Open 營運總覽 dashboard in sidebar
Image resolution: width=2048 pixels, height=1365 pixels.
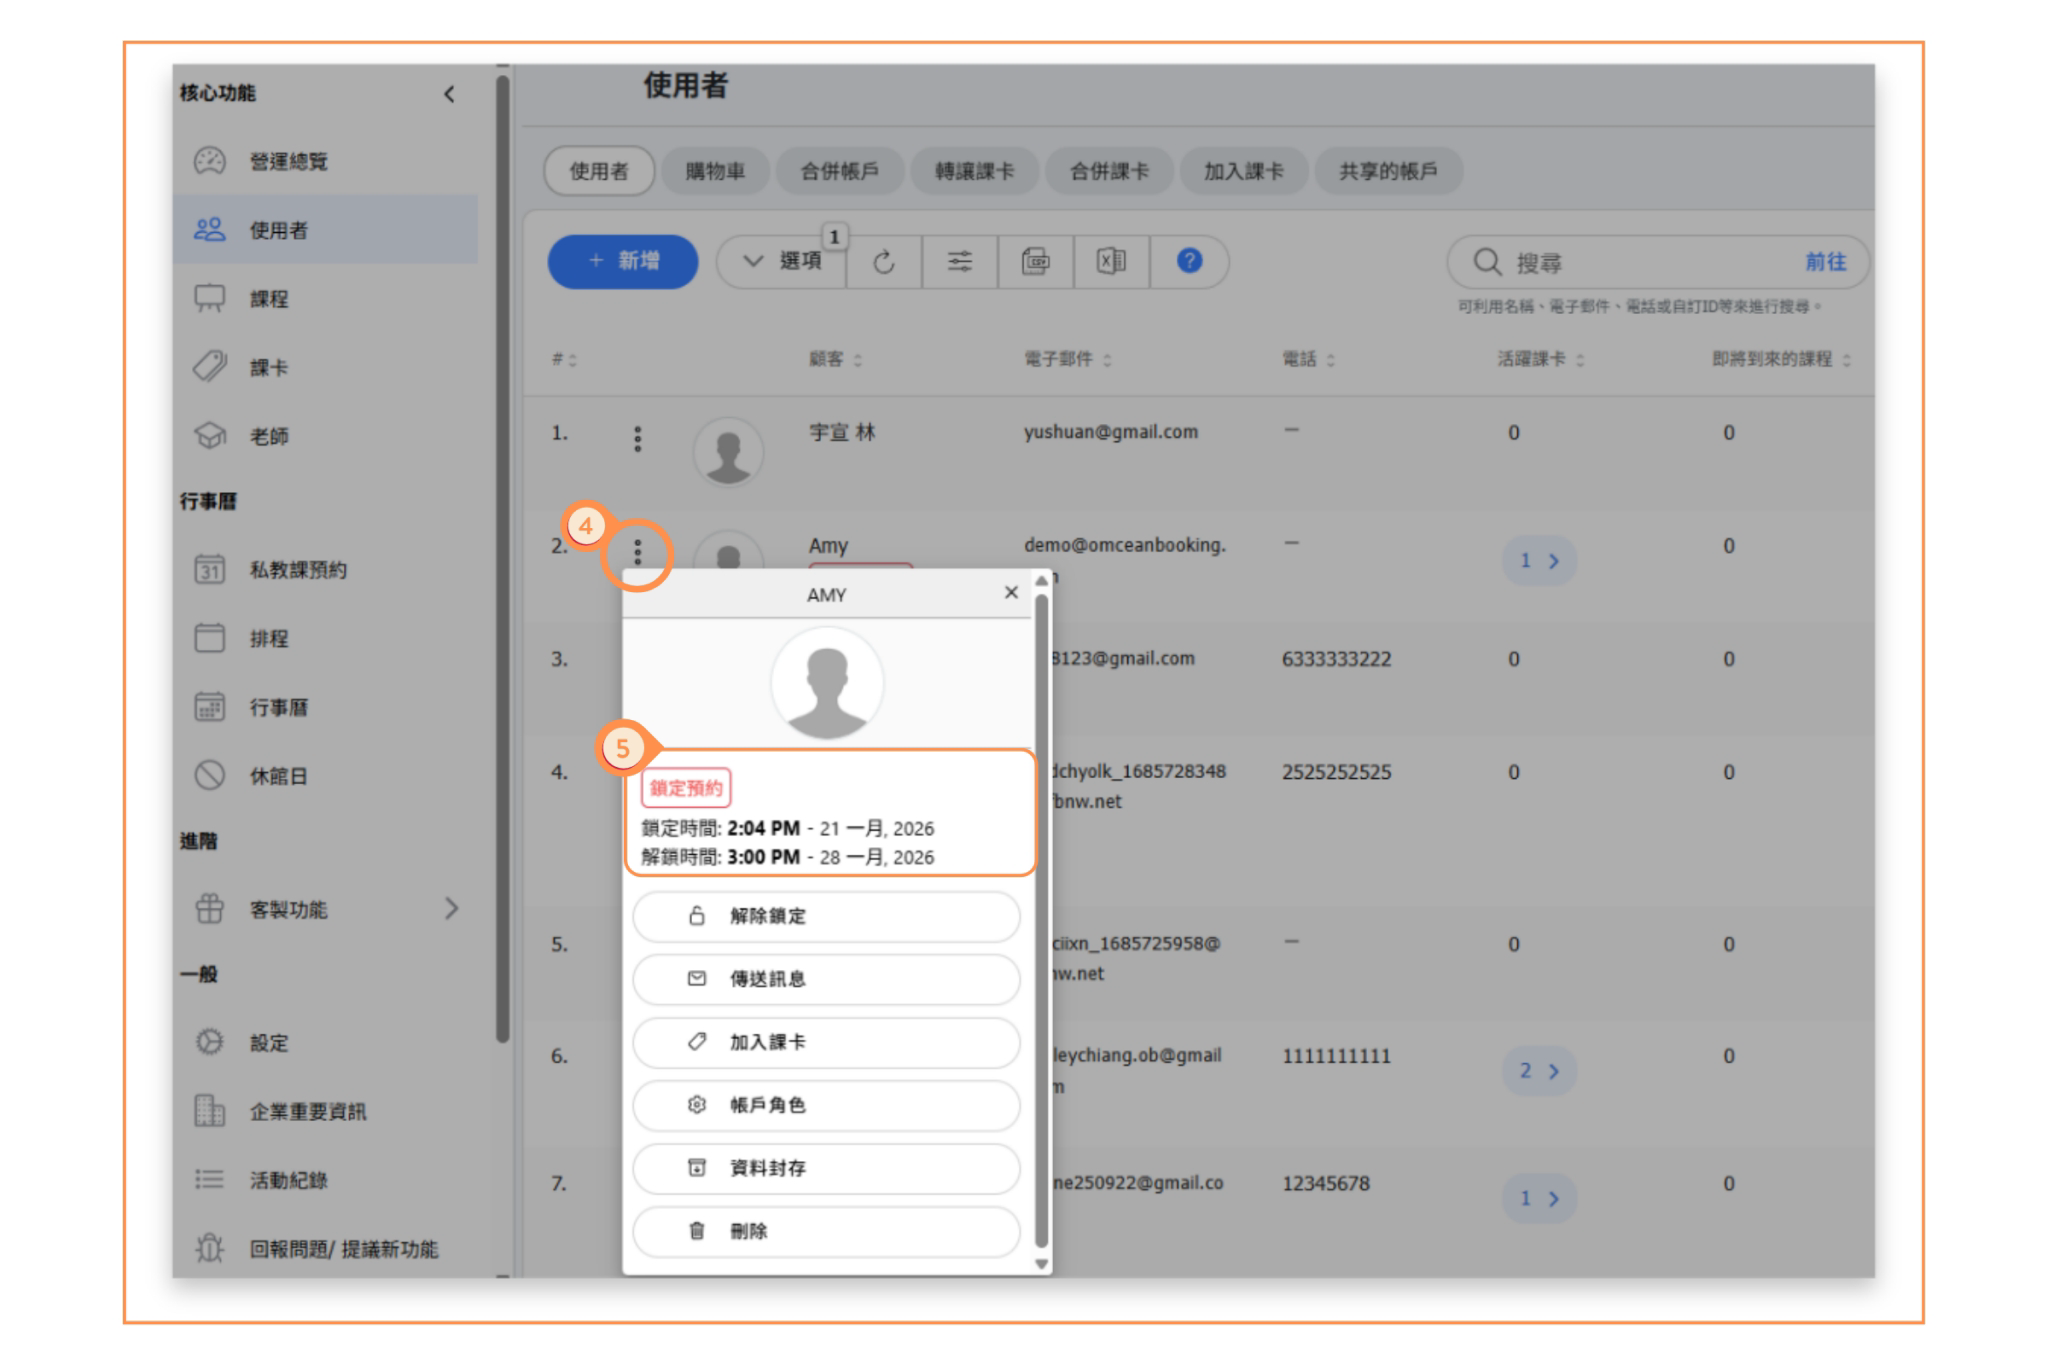click(x=288, y=161)
